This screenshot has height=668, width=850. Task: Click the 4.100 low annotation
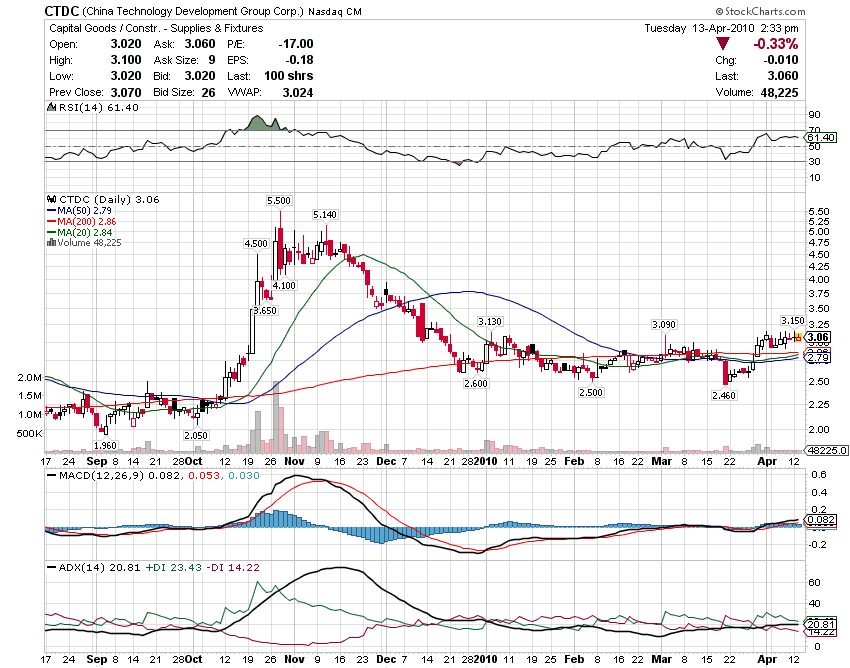[284, 285]
